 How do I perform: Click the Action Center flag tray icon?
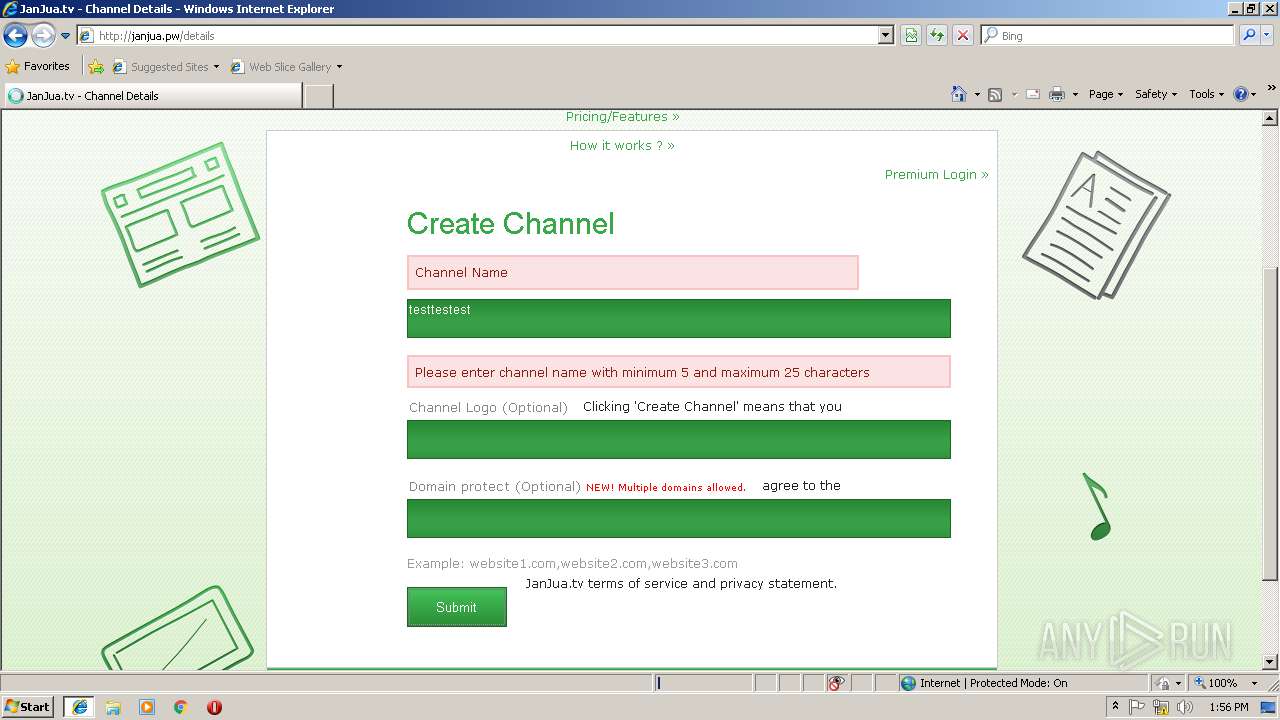point(1138,707)
